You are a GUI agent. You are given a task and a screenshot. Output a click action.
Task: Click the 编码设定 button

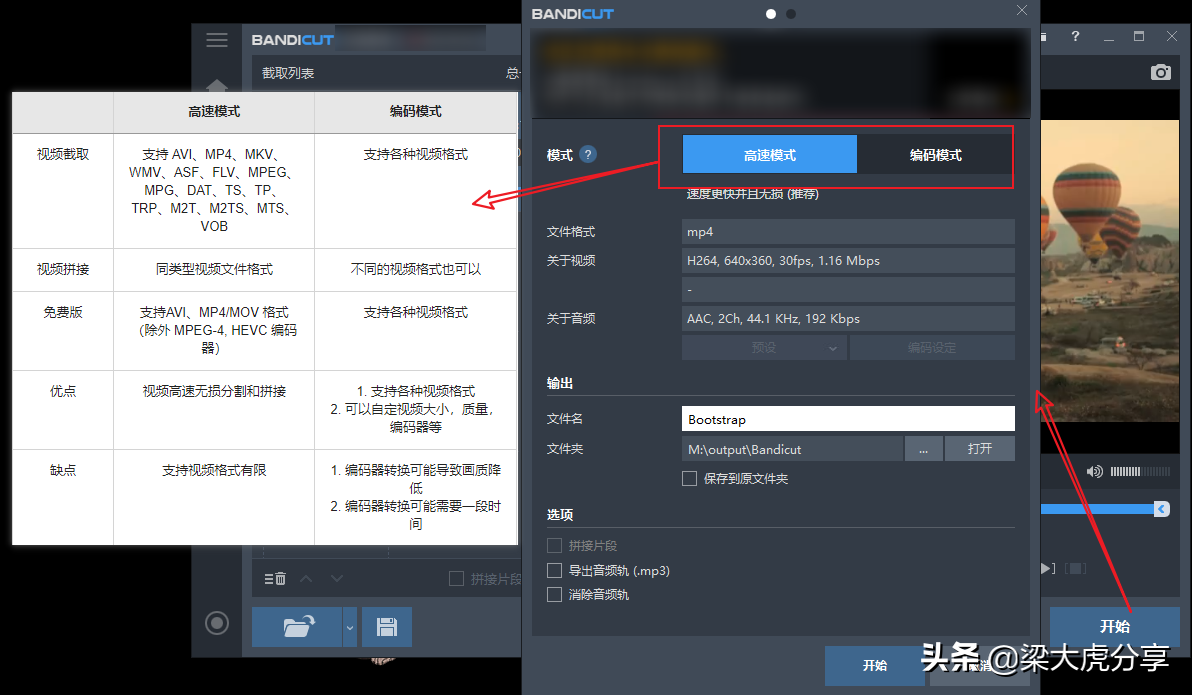tap(932, 348)
